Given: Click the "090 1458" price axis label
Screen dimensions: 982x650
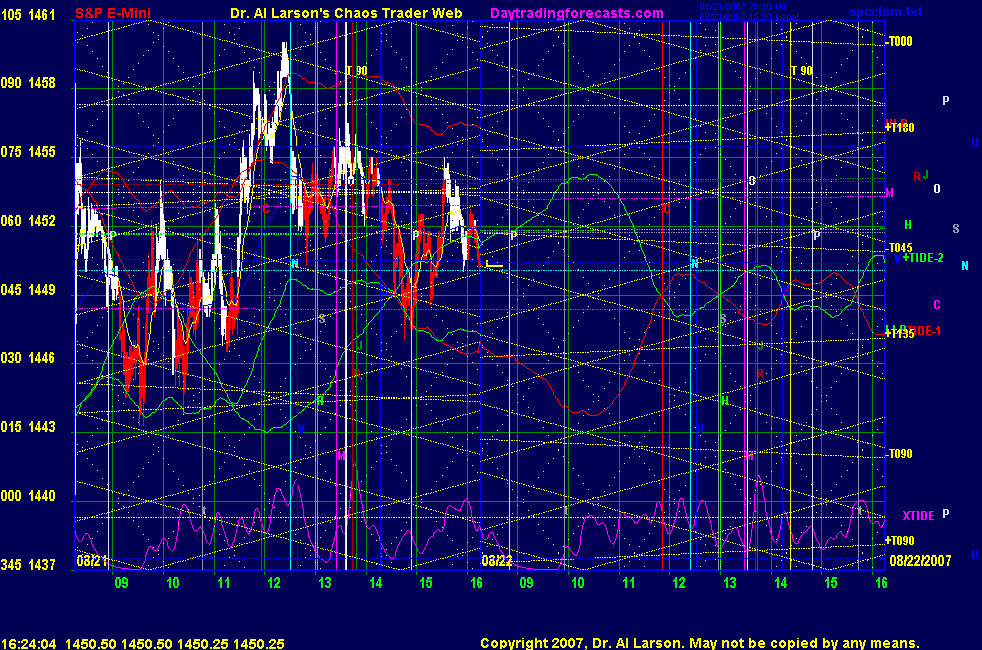Looking at the screenshot, I should tap(28, 83).
